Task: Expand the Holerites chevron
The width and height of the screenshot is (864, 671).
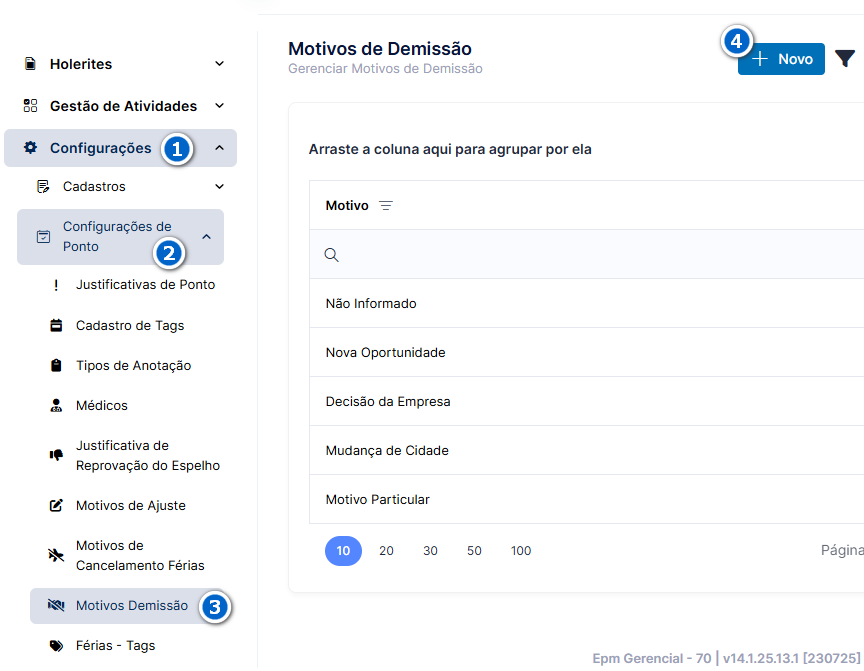Action: coord(219,64)
